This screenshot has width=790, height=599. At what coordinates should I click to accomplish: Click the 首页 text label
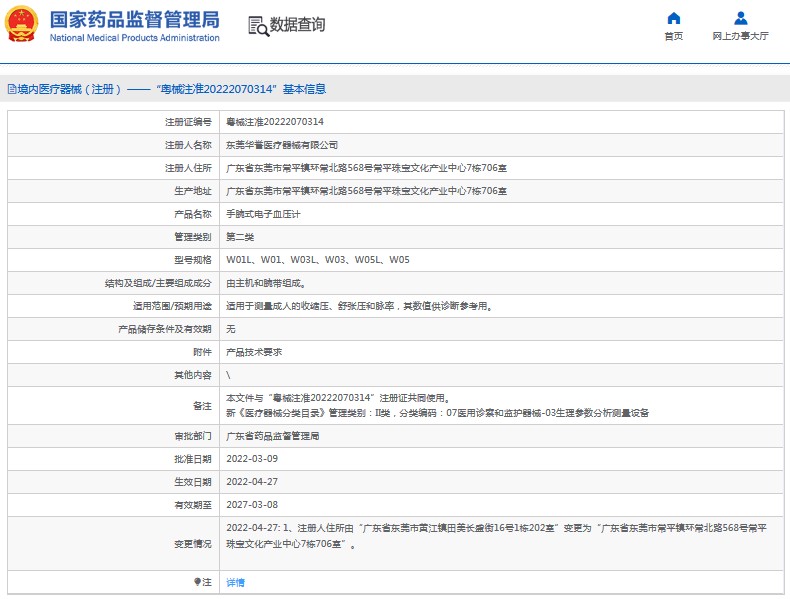pos(673,36)
